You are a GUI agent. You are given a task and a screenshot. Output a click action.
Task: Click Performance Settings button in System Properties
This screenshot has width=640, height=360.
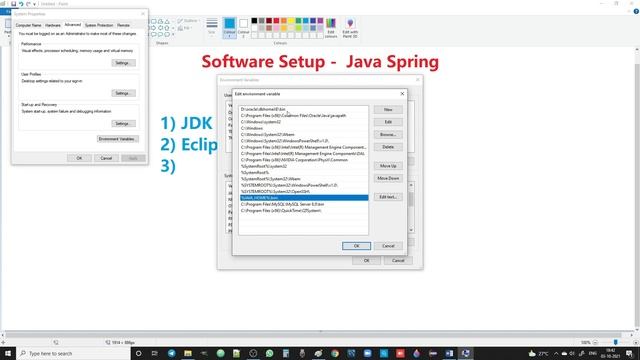(x=123, y=63)
